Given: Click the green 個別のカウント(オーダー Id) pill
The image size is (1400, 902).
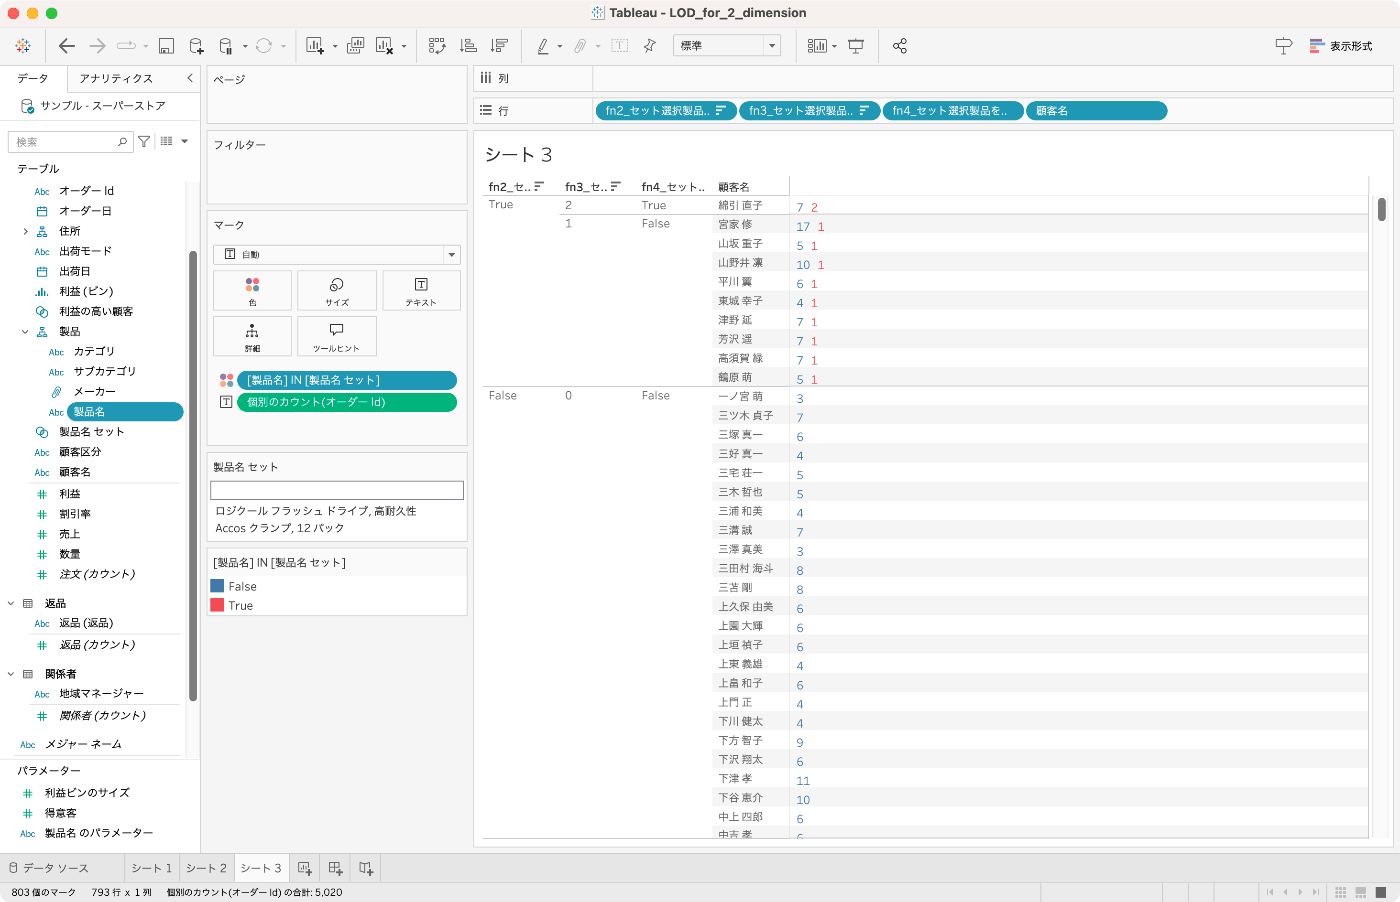Looking at the screenshot, I should pyautogui.click(x=347, y=402).
